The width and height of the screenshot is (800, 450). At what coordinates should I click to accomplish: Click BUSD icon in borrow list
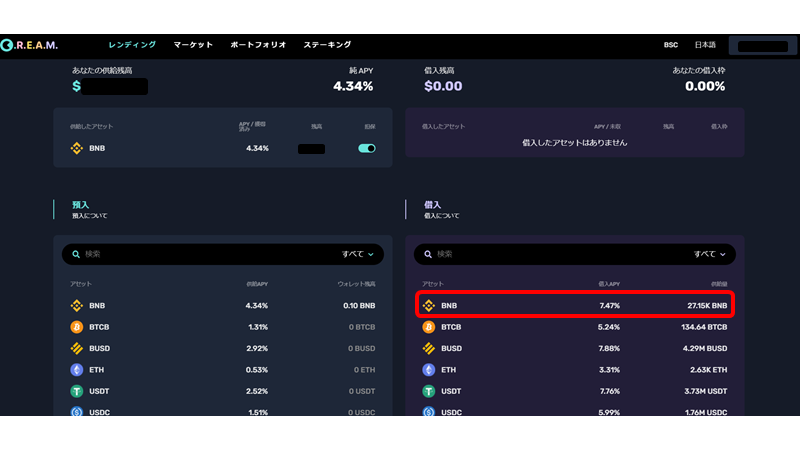429,348
